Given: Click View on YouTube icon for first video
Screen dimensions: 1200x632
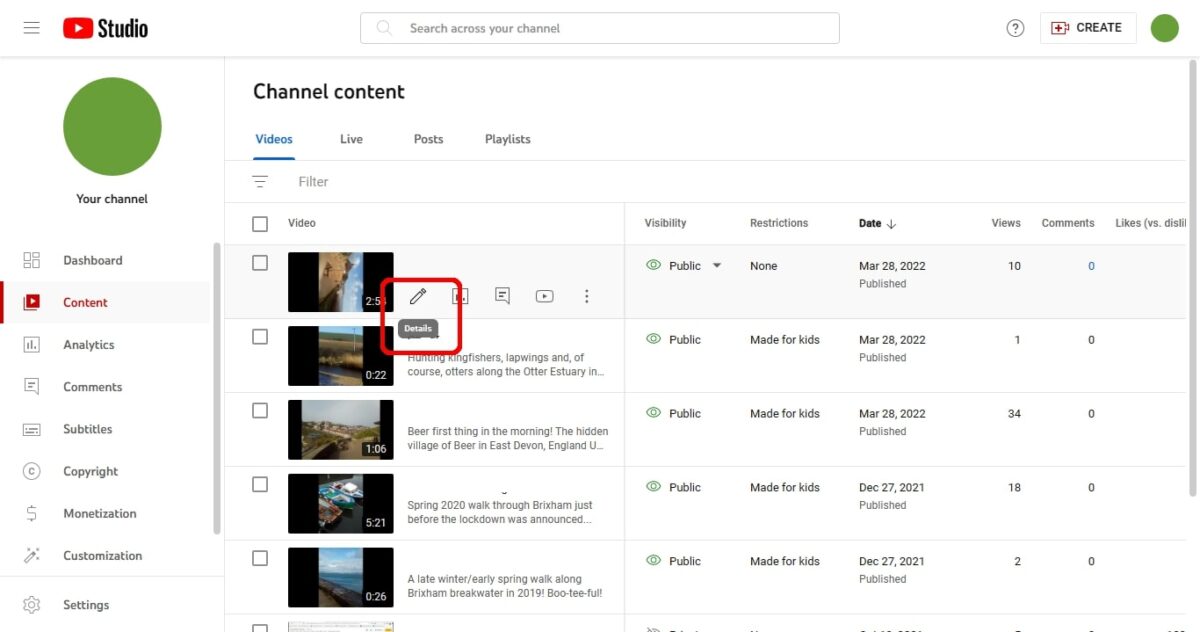Looking at the screenshot, I should point(544,296).
